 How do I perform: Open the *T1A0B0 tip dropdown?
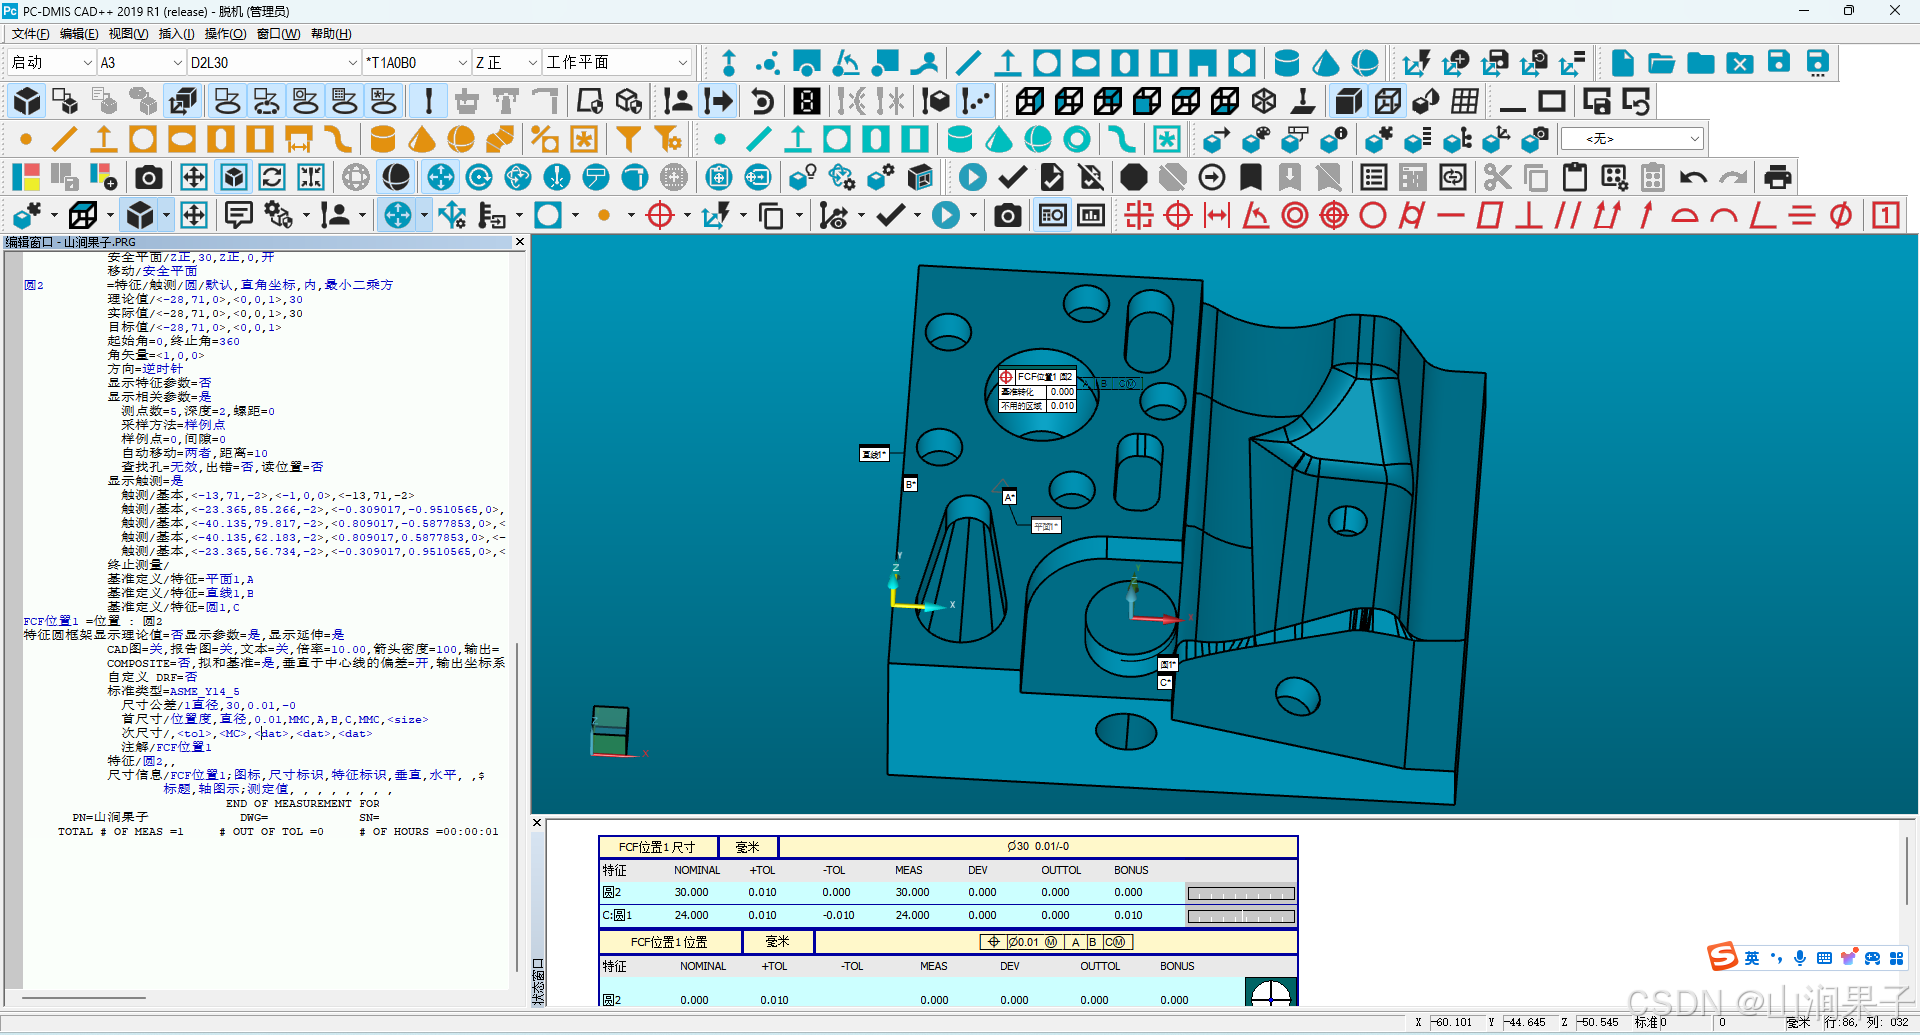point(416,62)
